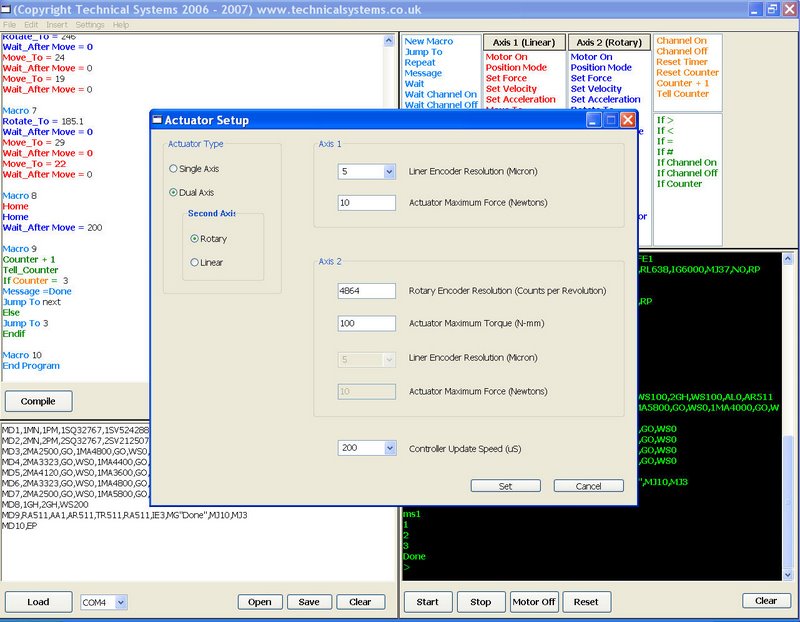Expand Controller Update Speed dropdown
Viewport: 800px width, 622px height.
(x=389, y=449)
